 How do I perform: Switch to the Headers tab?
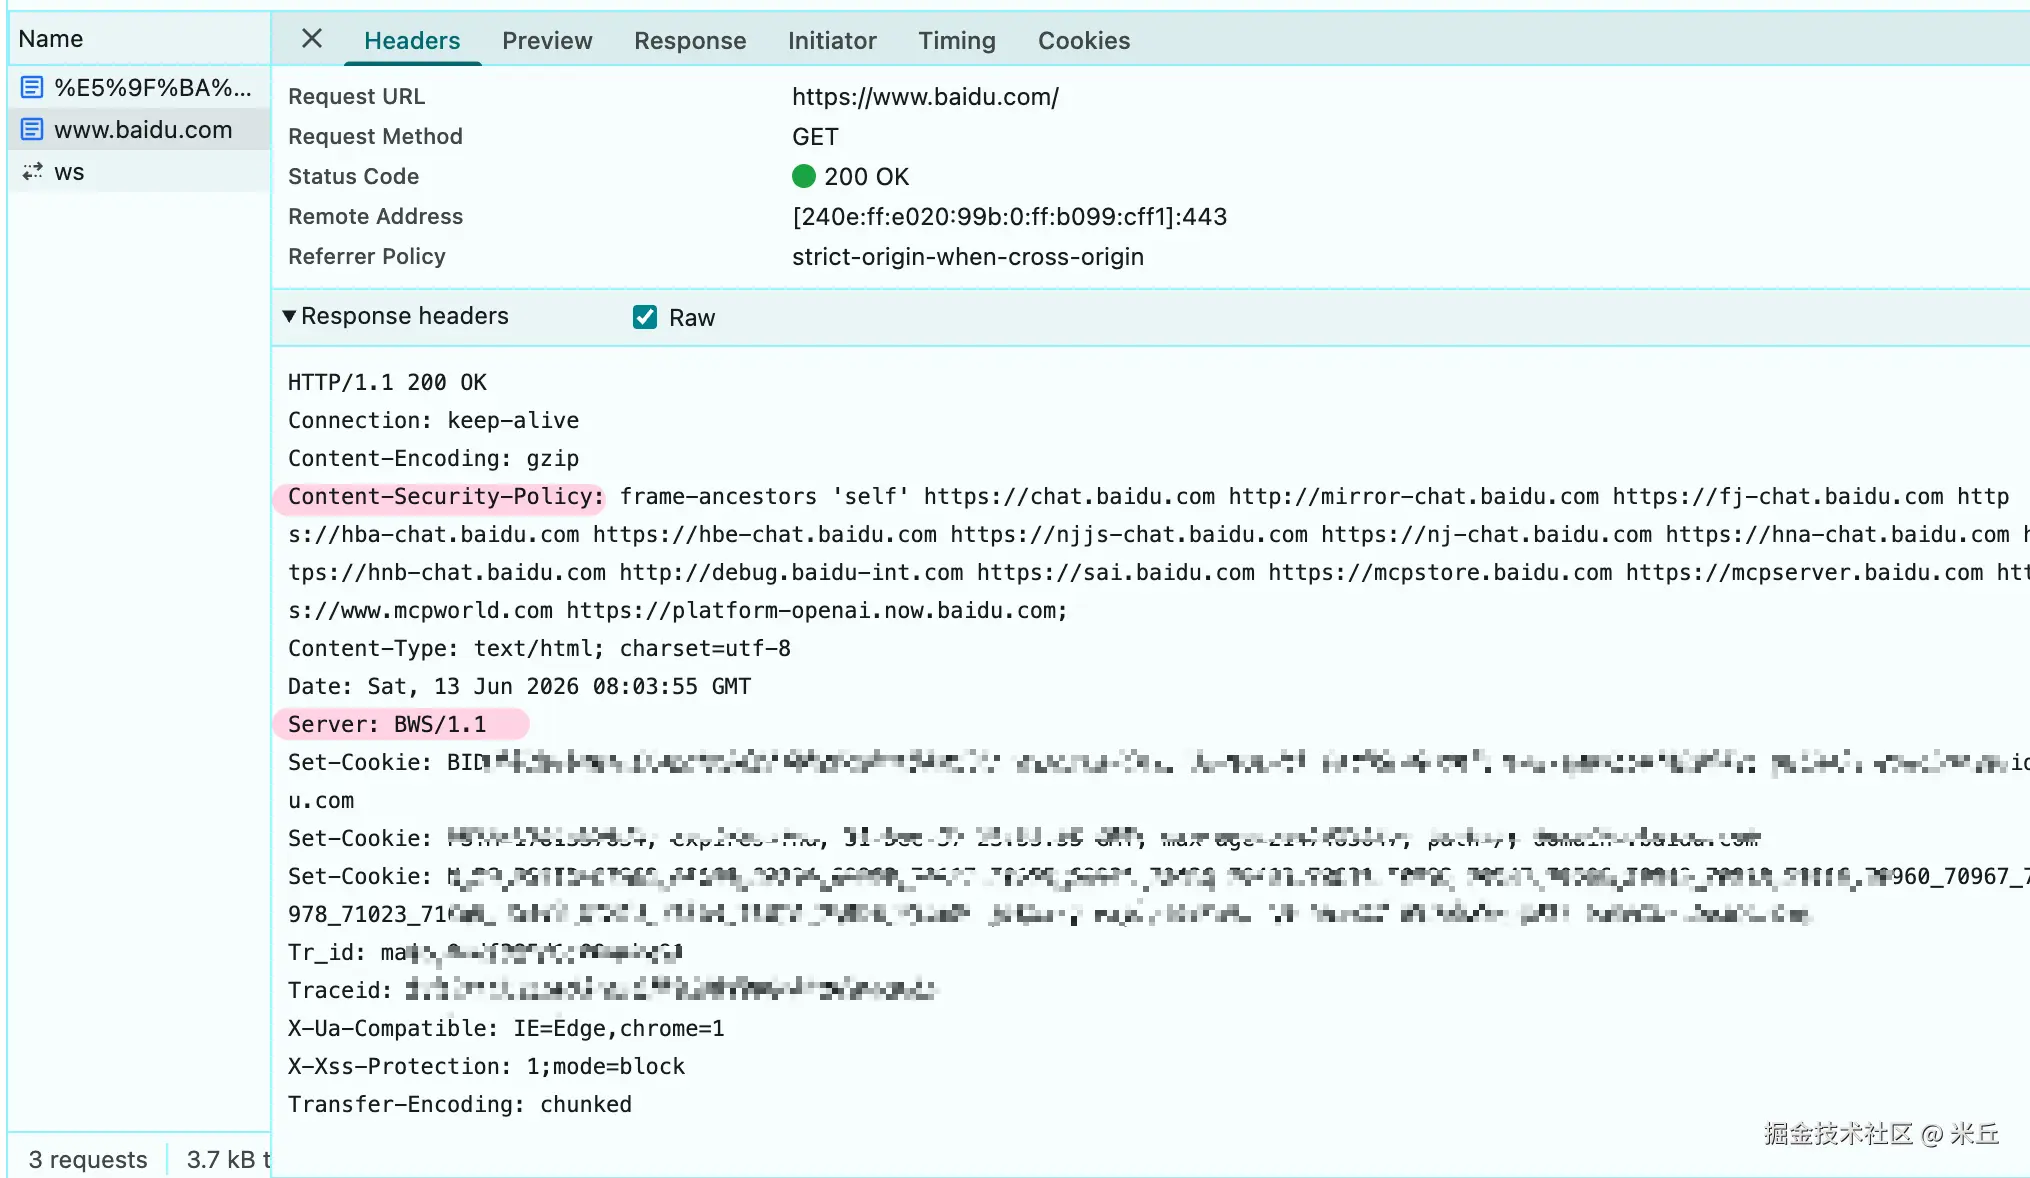(412, 41)
